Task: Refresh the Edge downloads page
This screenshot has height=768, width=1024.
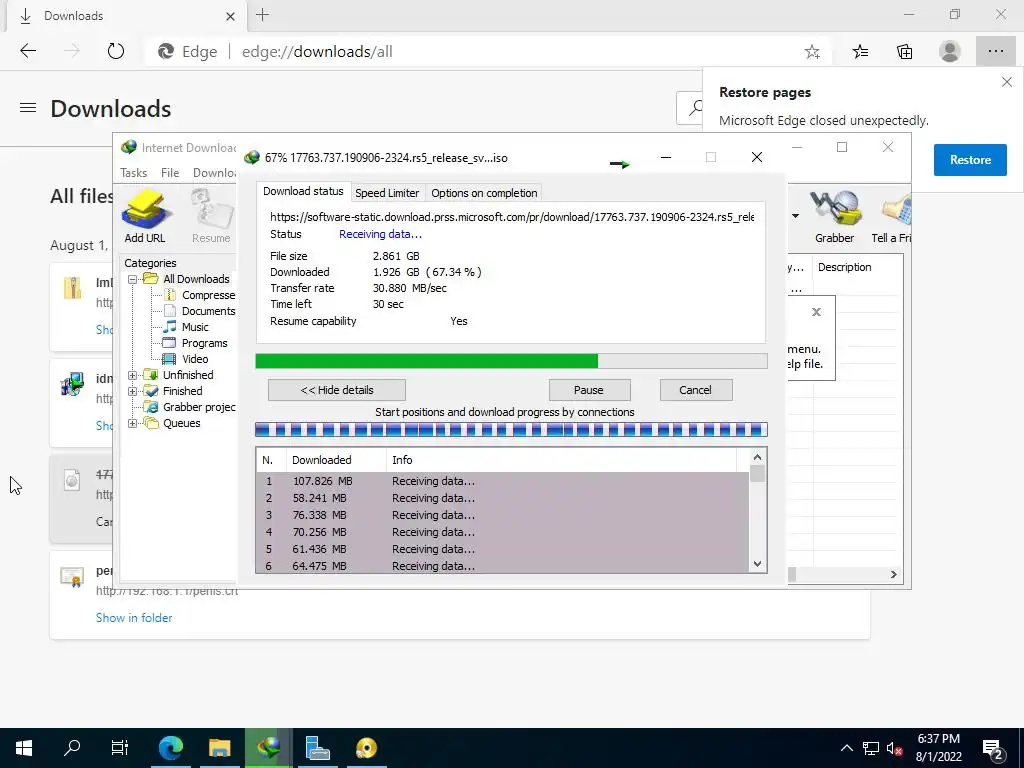Action: (x=116, y=51)
